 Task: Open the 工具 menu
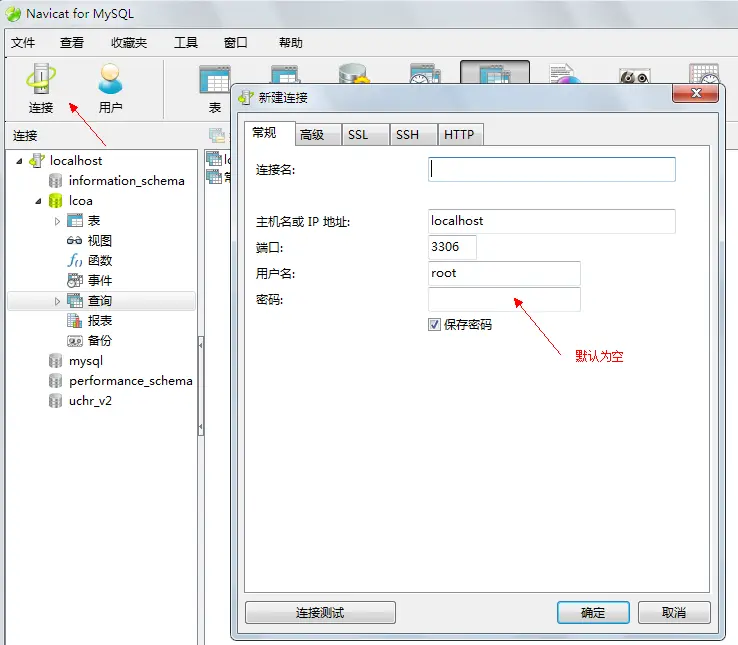186,43
